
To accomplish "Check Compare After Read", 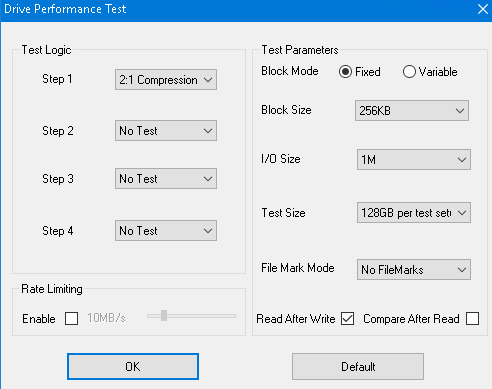I will pos(473,318).
